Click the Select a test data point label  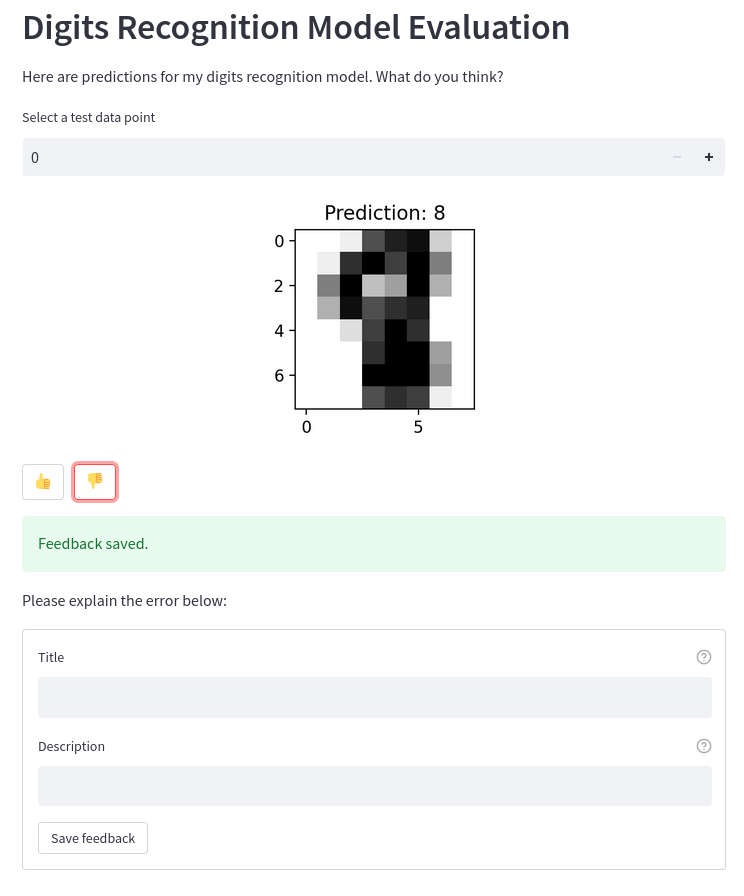pyautogui.click(x=89, y=117)
